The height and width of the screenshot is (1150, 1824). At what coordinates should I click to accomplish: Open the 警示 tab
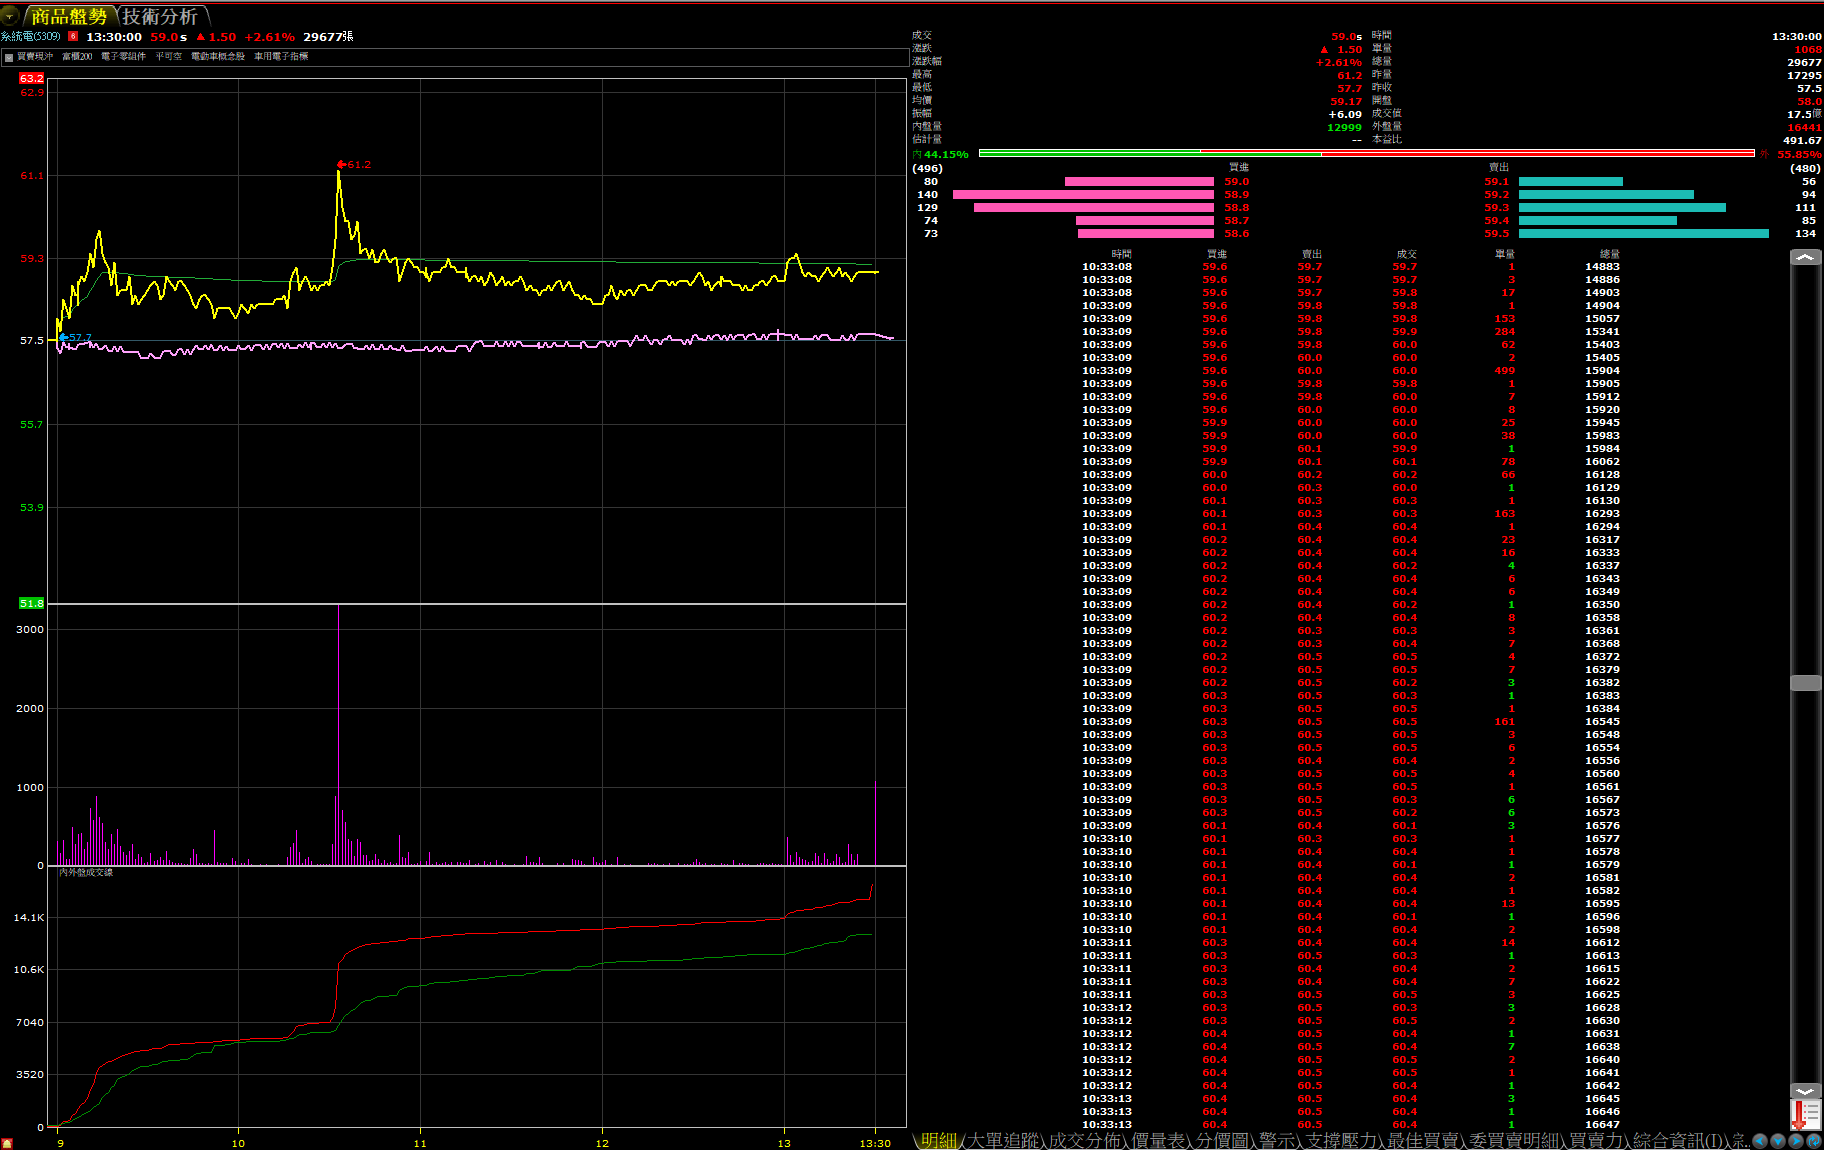coord(1277,1140)
